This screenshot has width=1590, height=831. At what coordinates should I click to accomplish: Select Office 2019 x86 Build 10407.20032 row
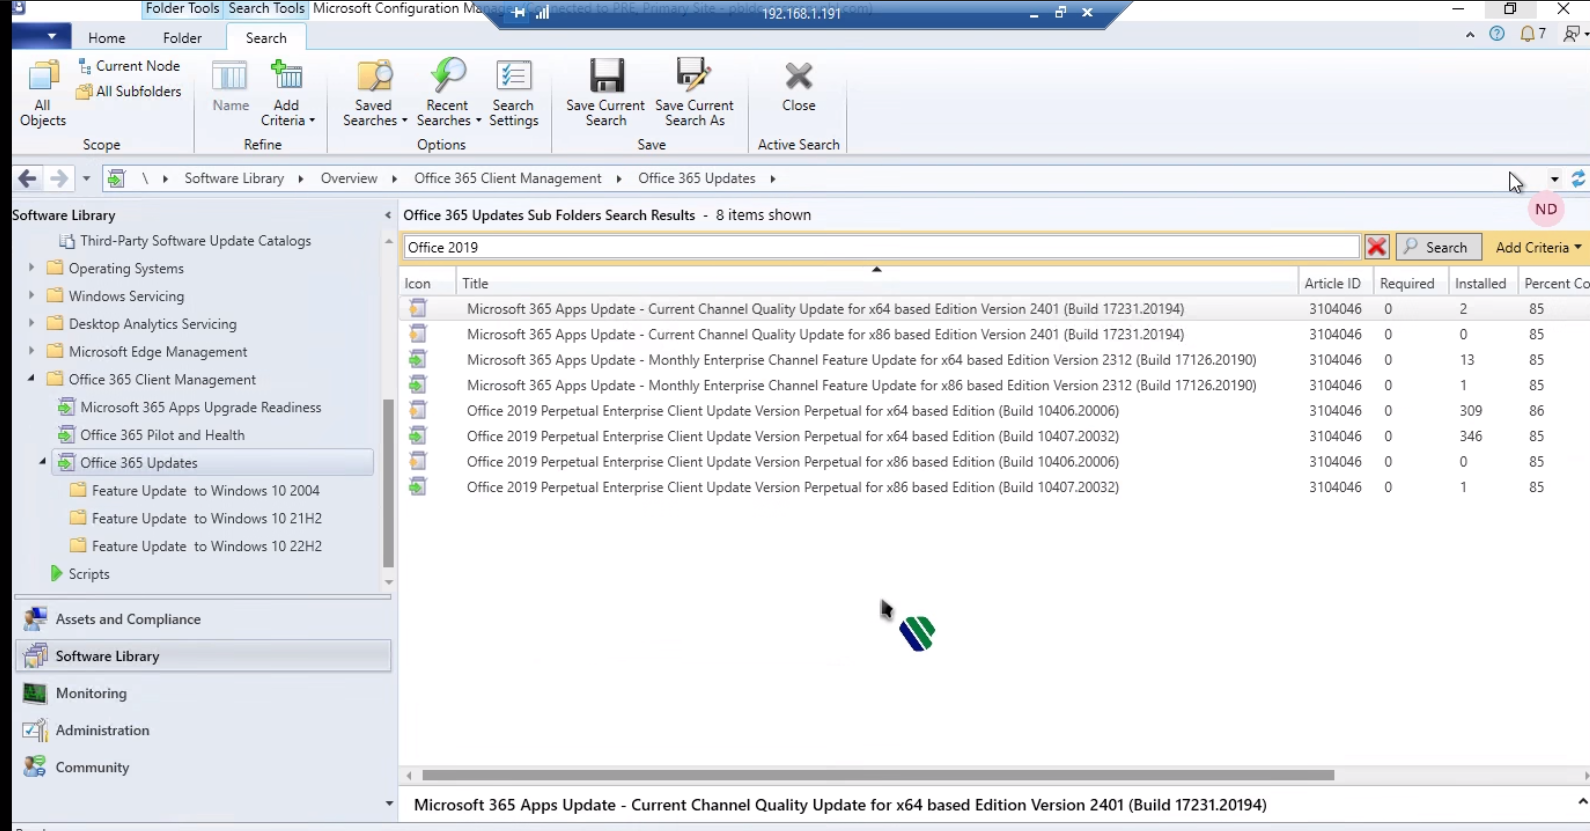tap(994, 487)
